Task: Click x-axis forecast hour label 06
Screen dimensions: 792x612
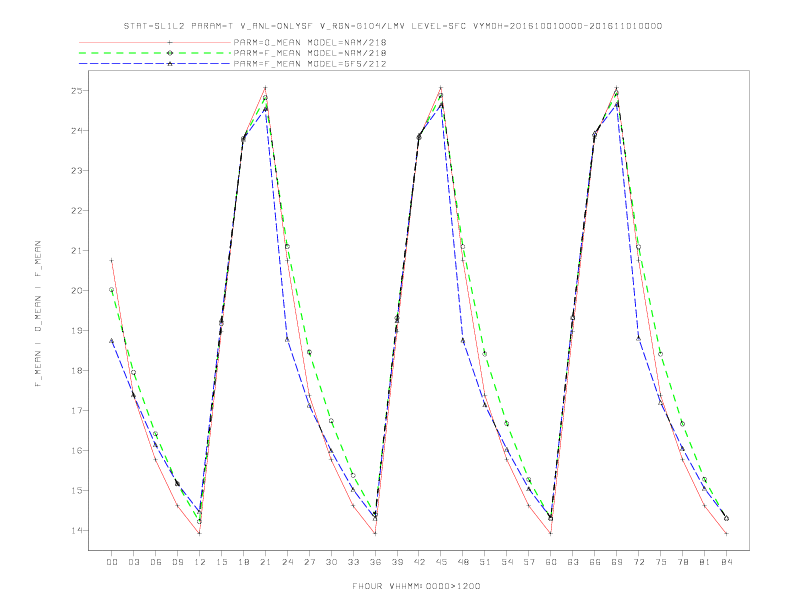Action: (x=156, y=562)
